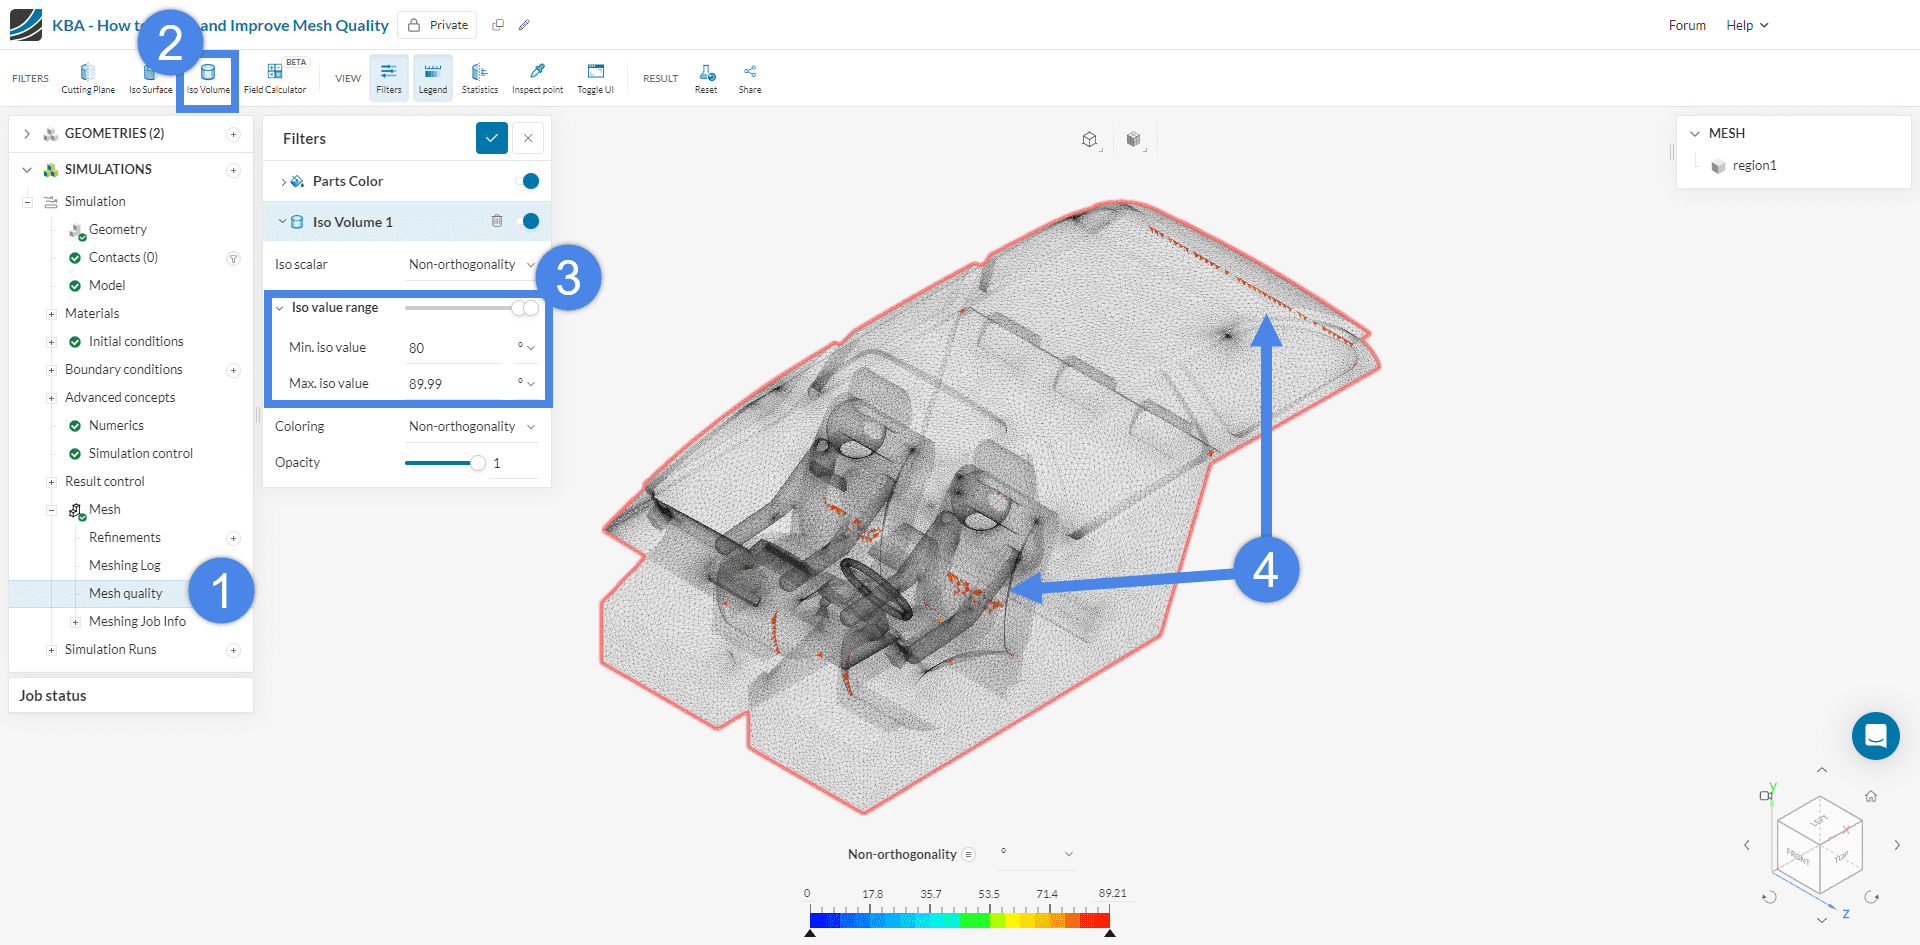Click the Iso Surface filter icon

(x=150, y=78)
